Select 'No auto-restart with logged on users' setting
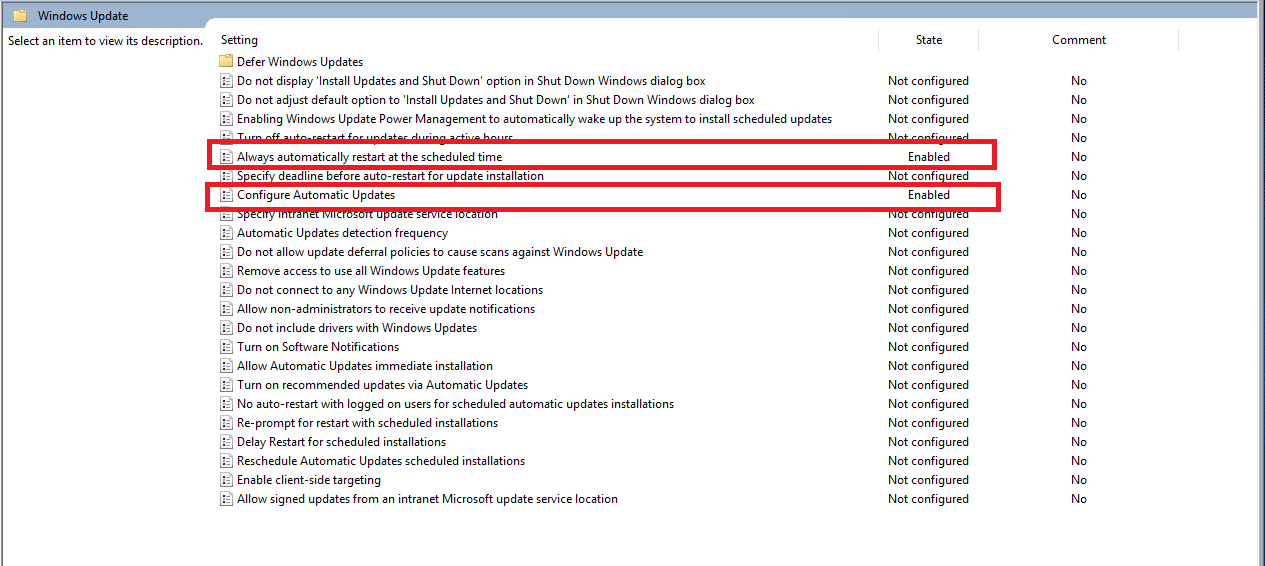The image size is (1265, 566). [x=455, y=404]
